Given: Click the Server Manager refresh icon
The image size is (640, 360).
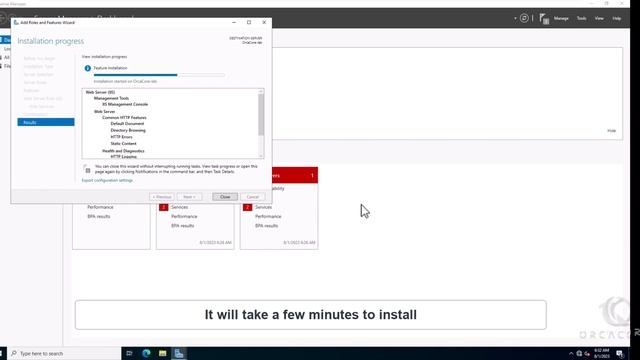Looking at the screenshot, I should click(x=524, y=18).
